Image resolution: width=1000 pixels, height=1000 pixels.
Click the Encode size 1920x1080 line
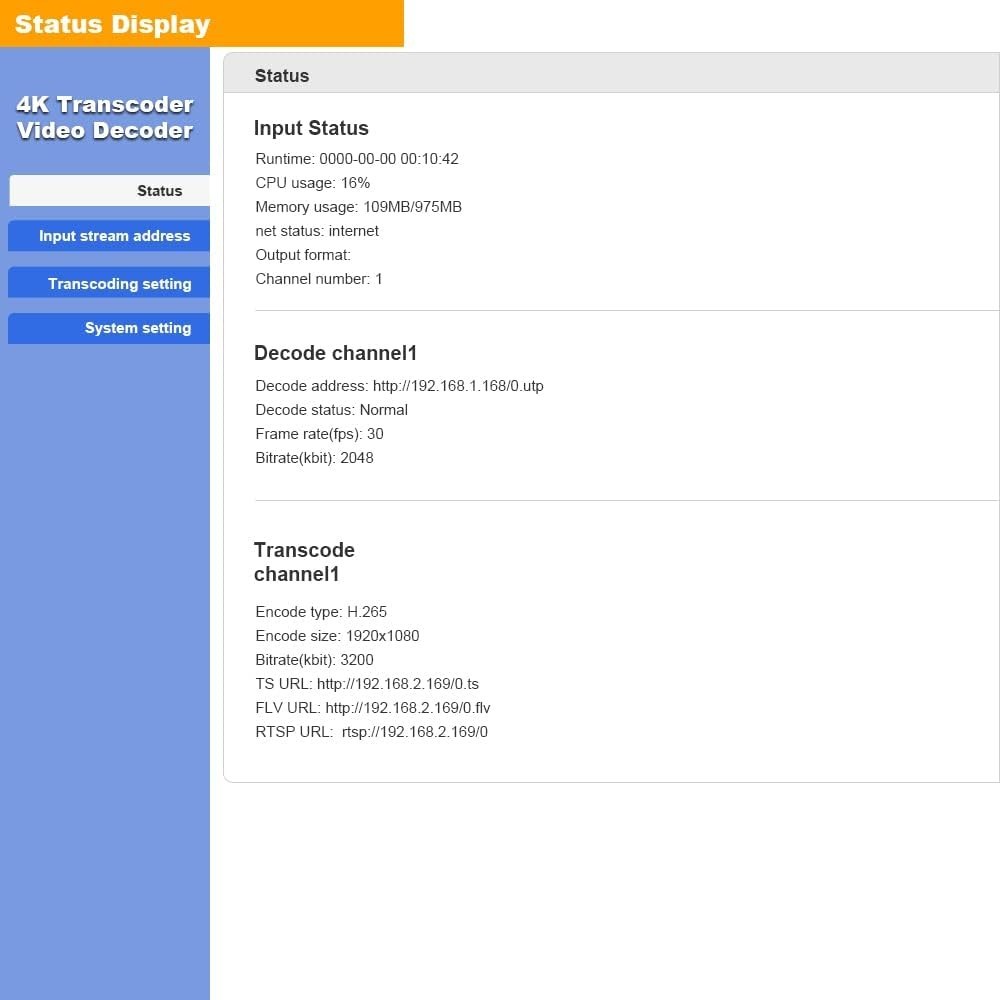337,636
